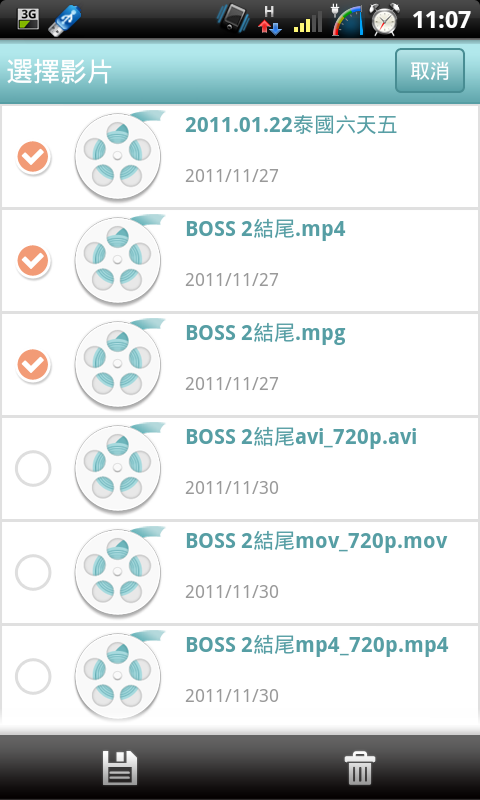Tap film reel icon for BOSS 2結尾avi_720p.avi
480x800 pixels.
pyautogui.click(x=119, y=468)
